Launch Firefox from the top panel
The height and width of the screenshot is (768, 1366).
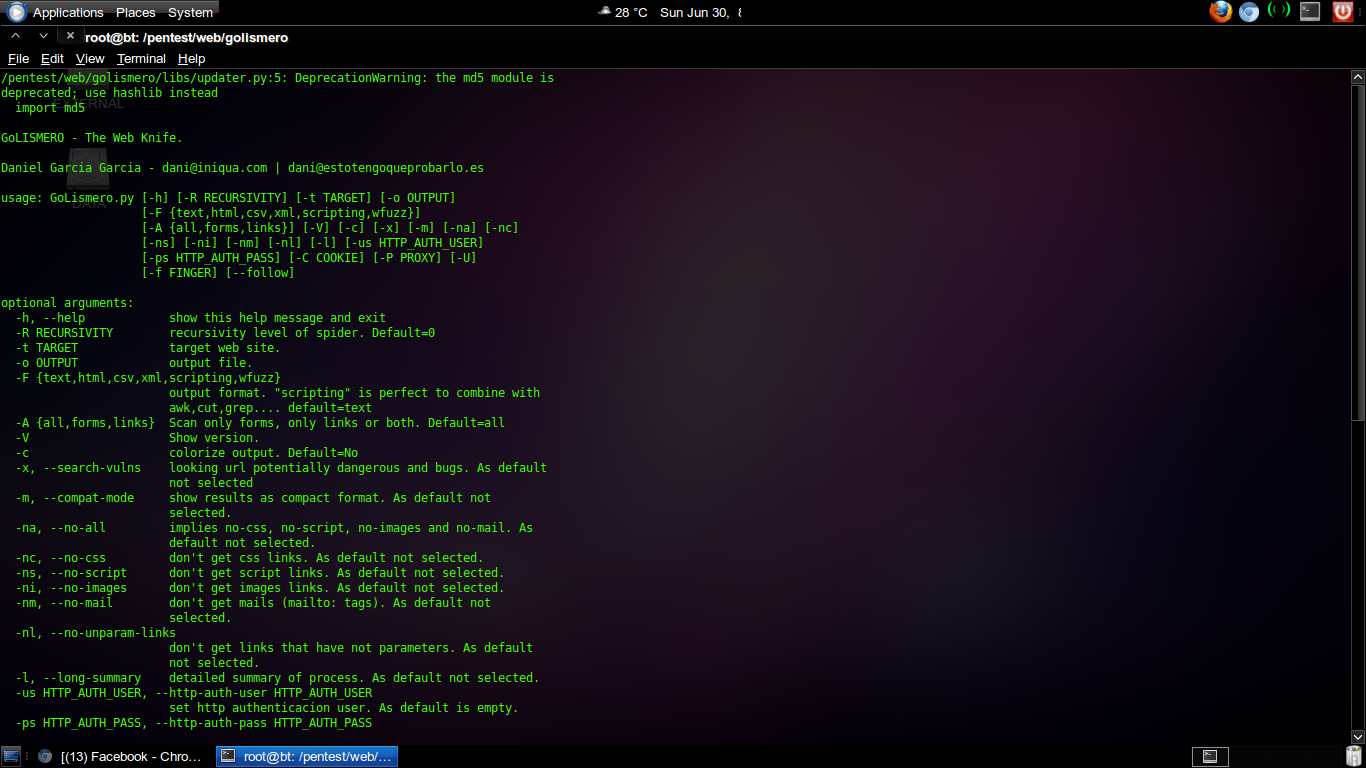(1220, 12)
